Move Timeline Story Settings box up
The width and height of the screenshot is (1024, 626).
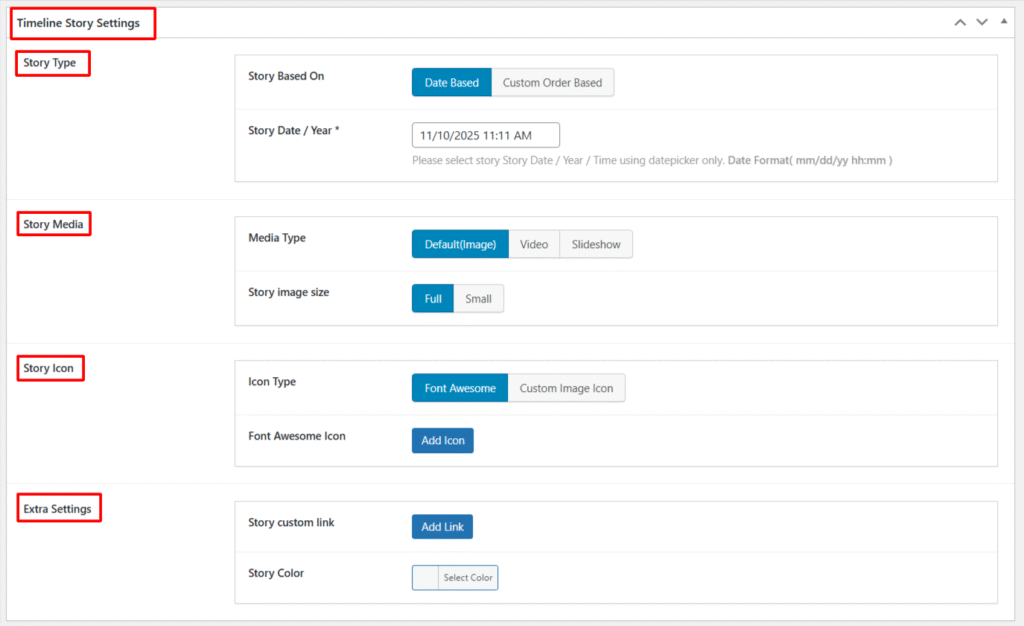click(x=959, y=21)
